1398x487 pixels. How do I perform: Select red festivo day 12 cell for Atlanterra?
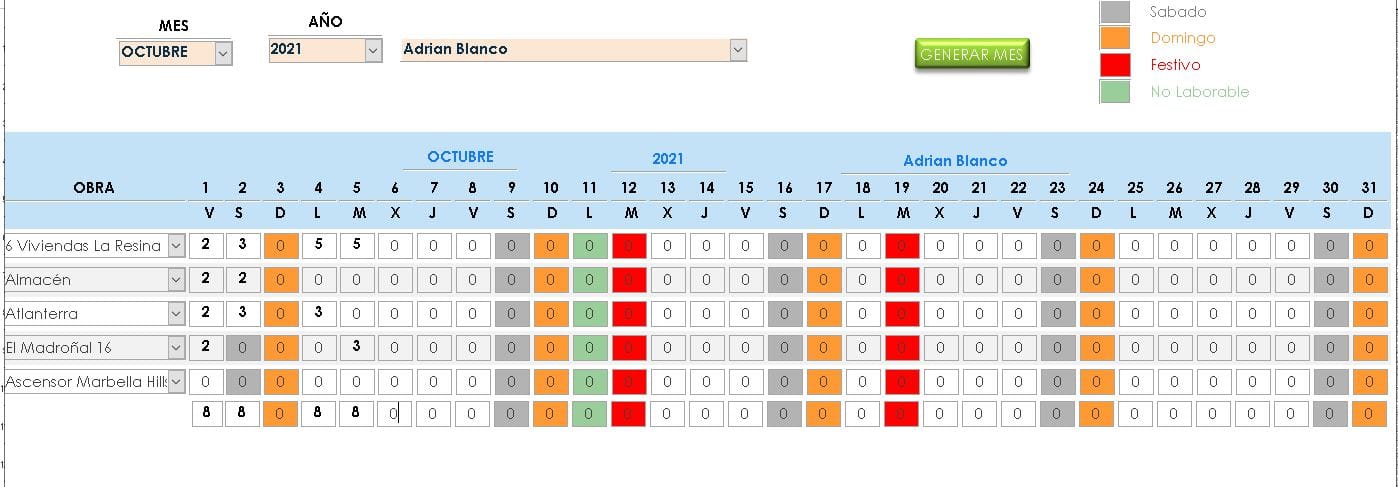click(629, 313)
